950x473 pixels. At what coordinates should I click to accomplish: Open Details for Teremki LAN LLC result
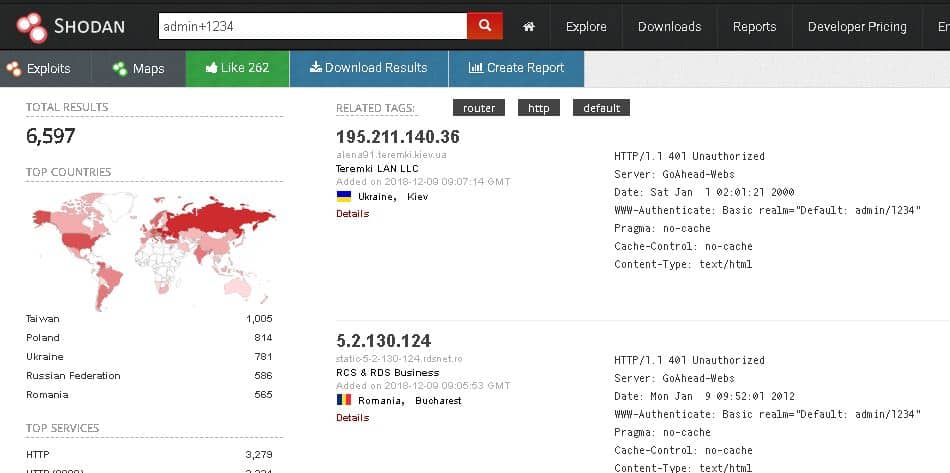(352, 213)
